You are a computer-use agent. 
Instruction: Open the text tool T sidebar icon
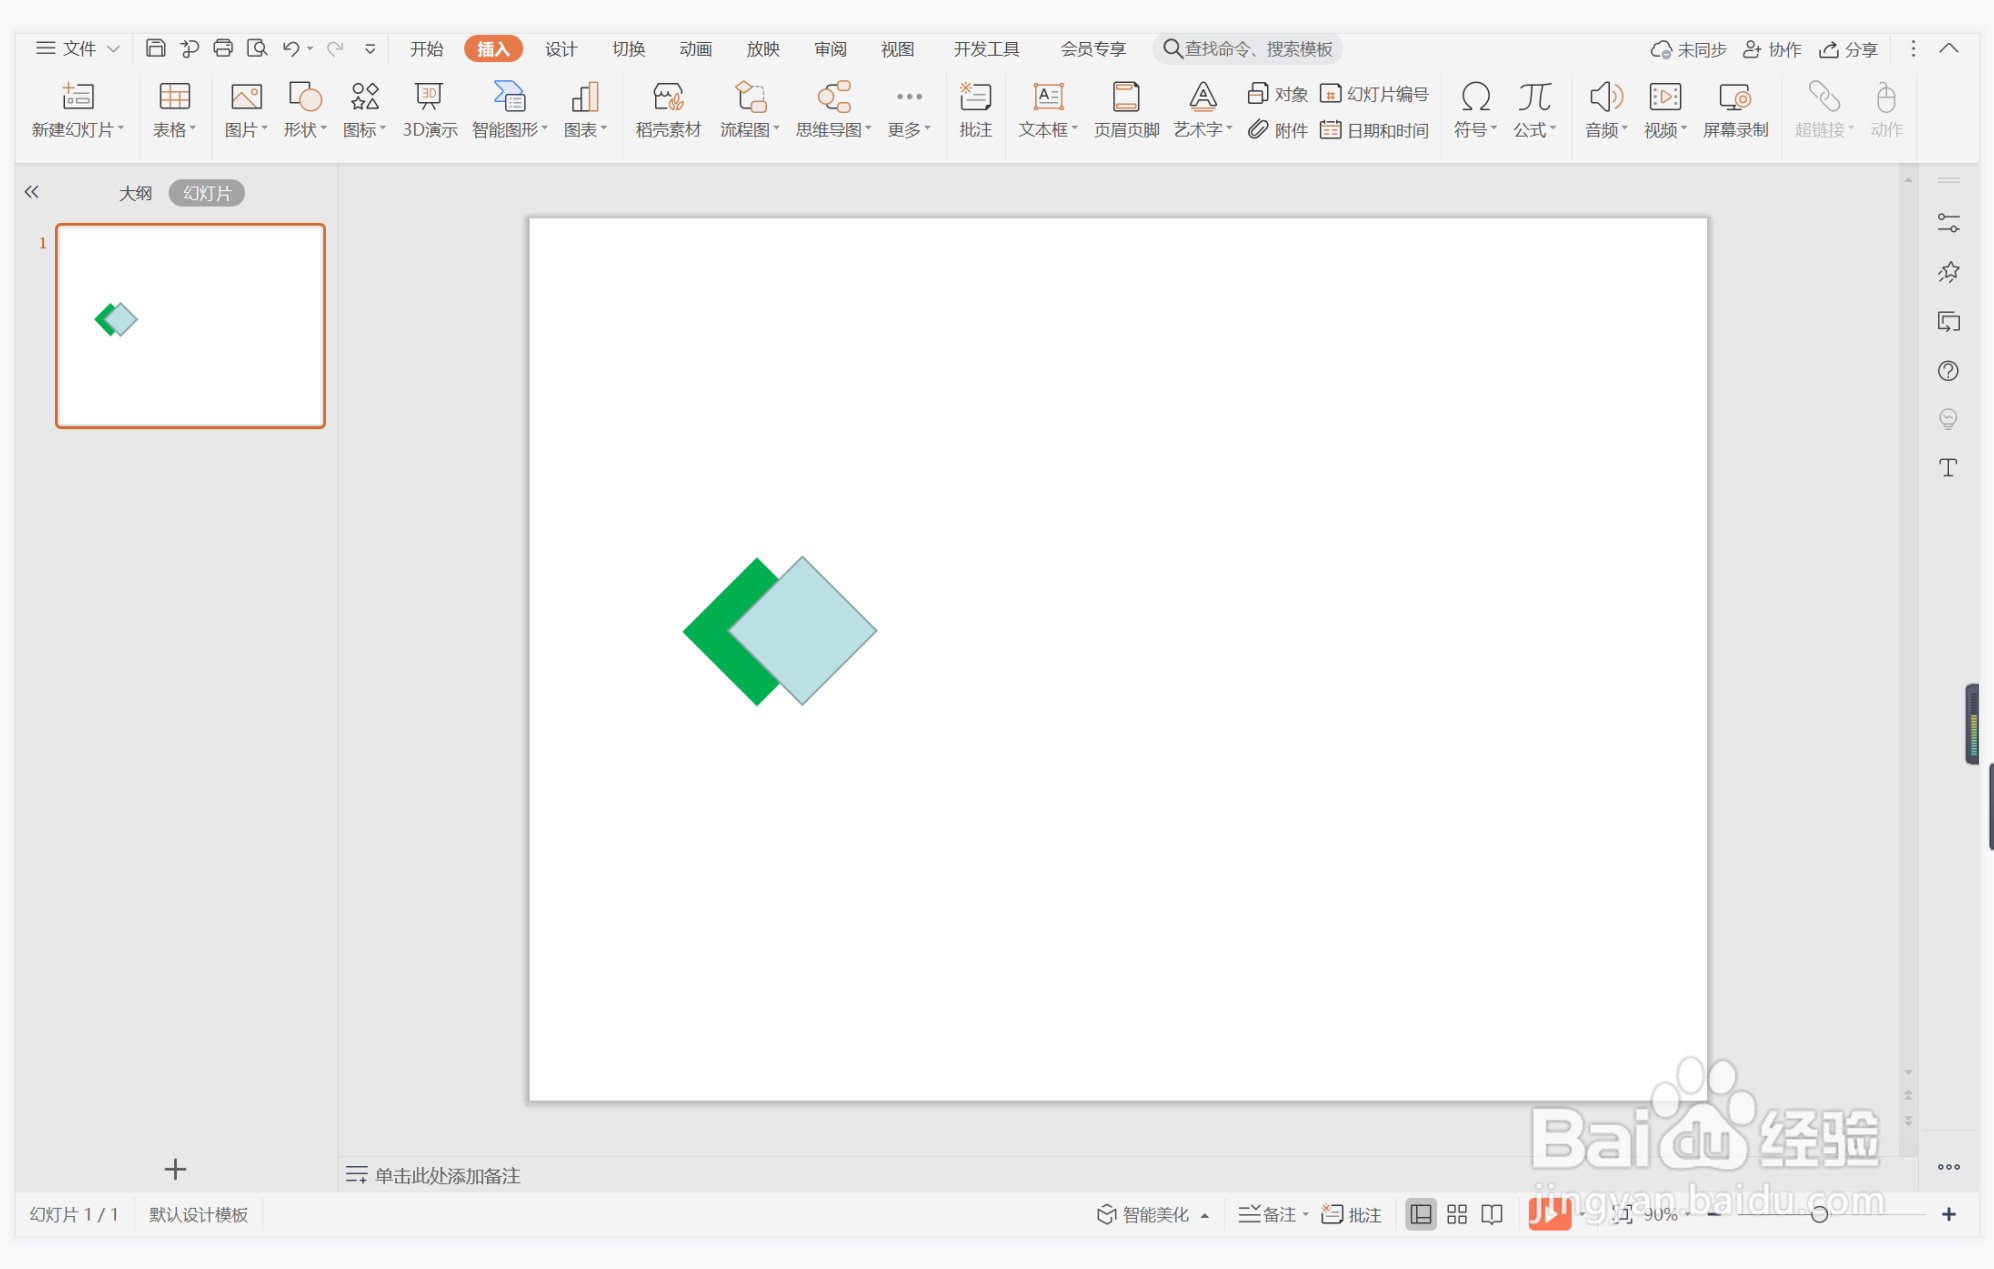1948,468
